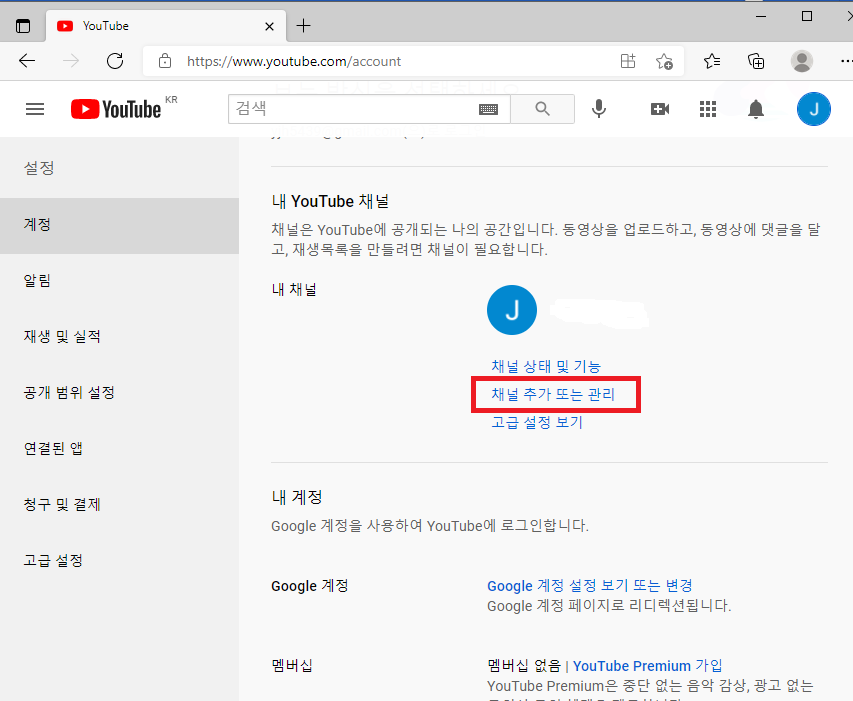
Task: Open the YouTube hamburger guide menu
Action: point(35,109)
